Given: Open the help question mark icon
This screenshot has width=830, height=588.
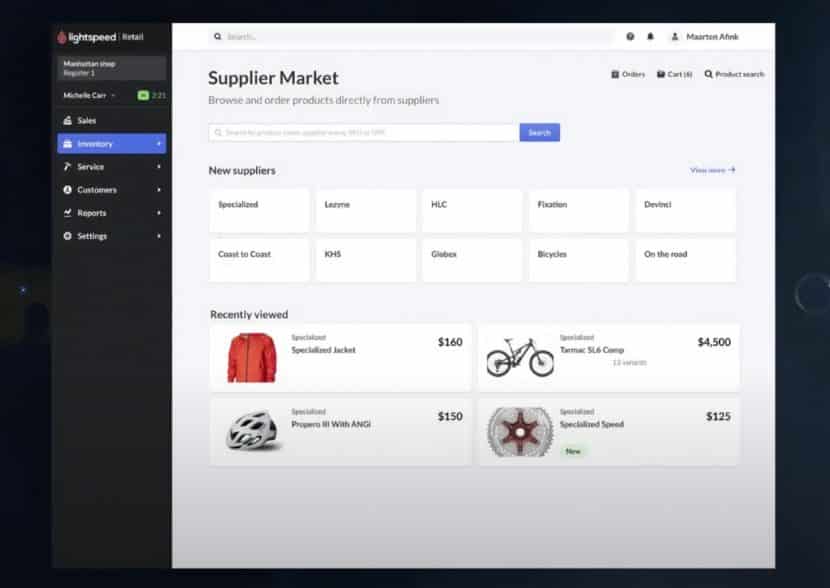Looking at the screenshot, I should click(x=630, y=37).
